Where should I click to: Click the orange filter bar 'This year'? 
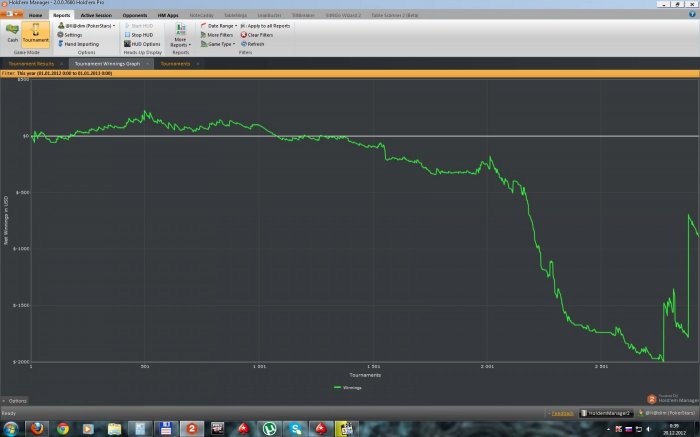[x=350, y=73]
